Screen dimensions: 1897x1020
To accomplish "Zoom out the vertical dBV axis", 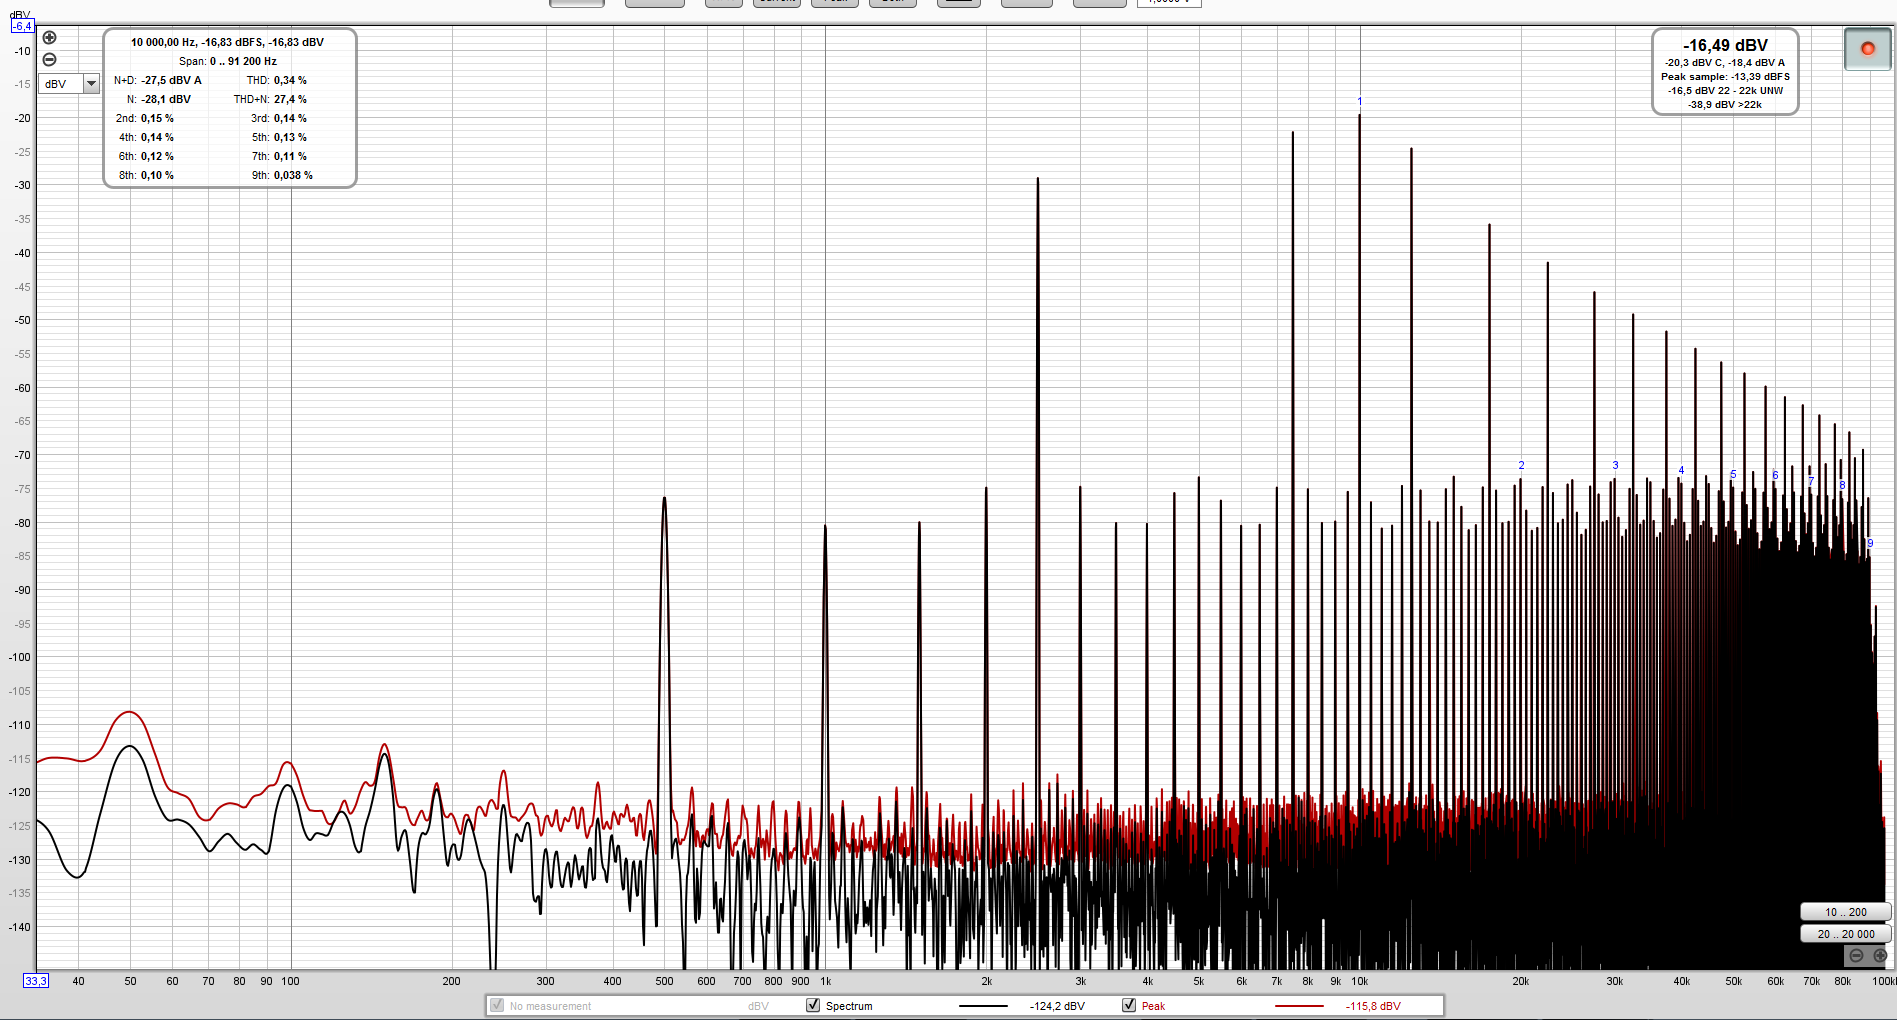I will [49, 60].
